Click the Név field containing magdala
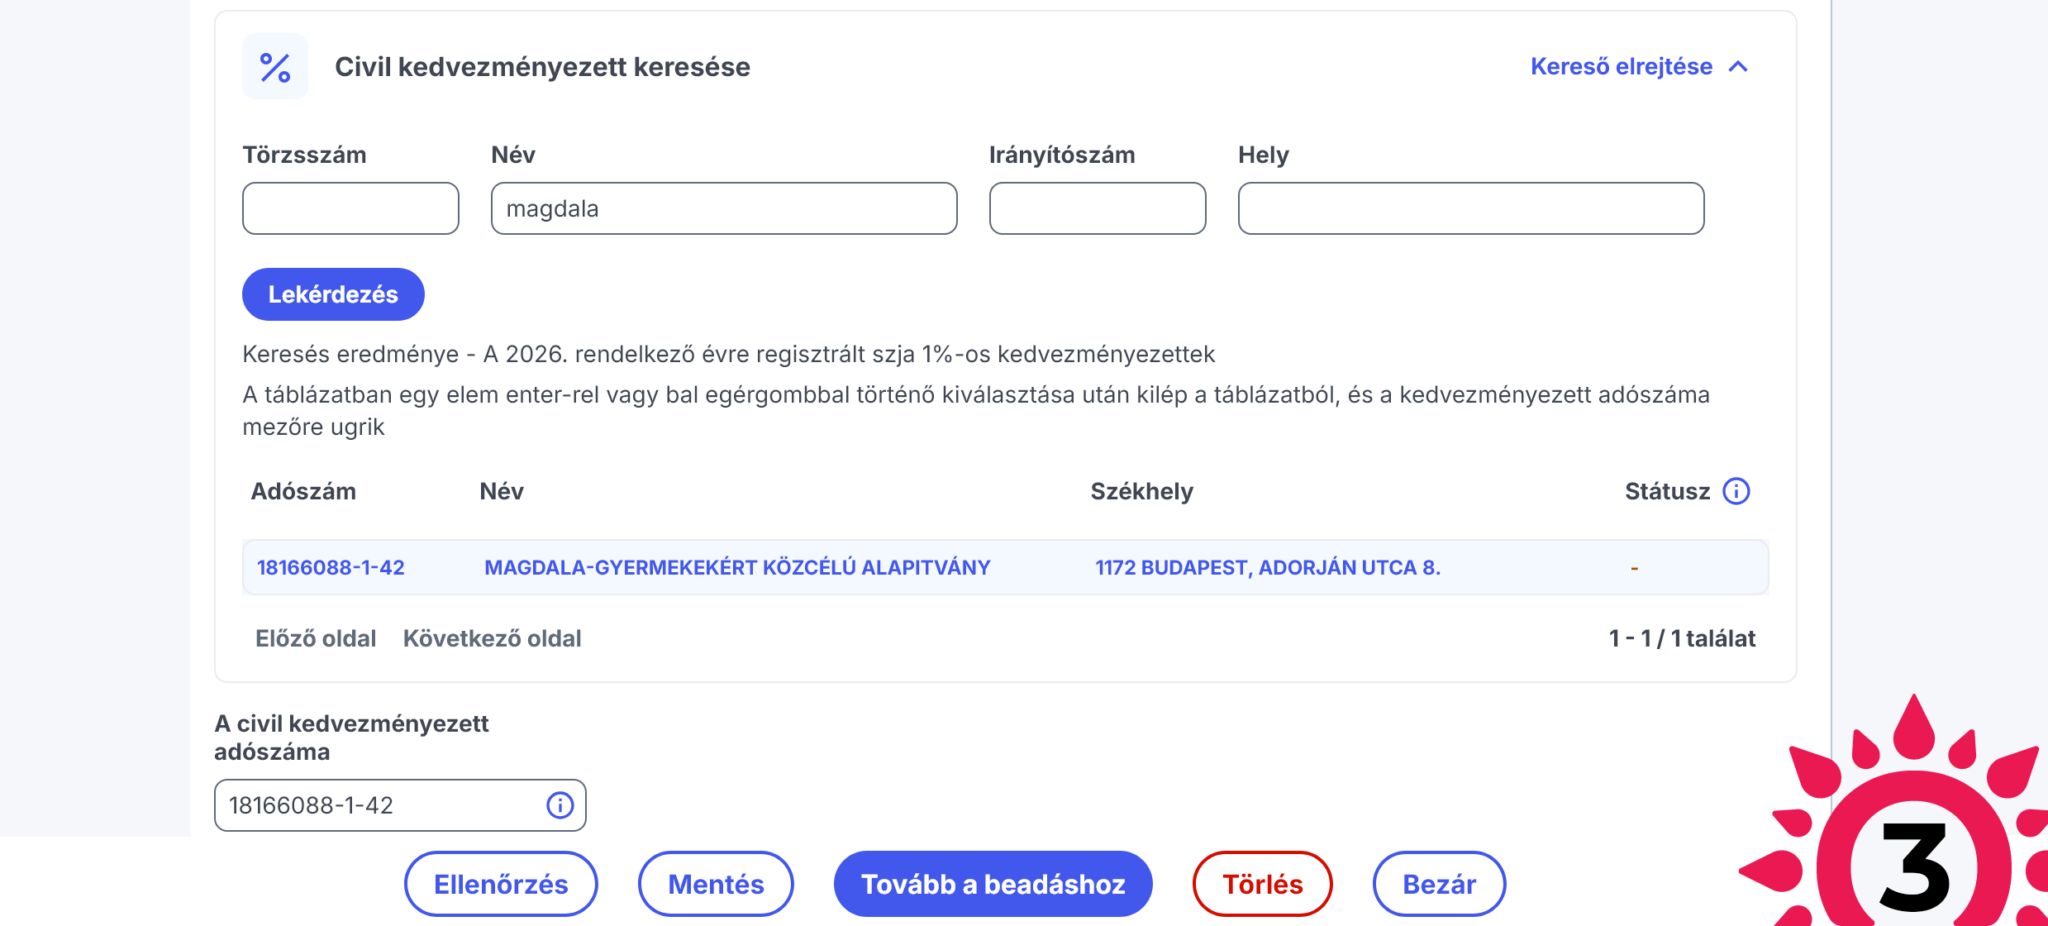Viewport: 2048px width, 926px height. pos(723,208)
